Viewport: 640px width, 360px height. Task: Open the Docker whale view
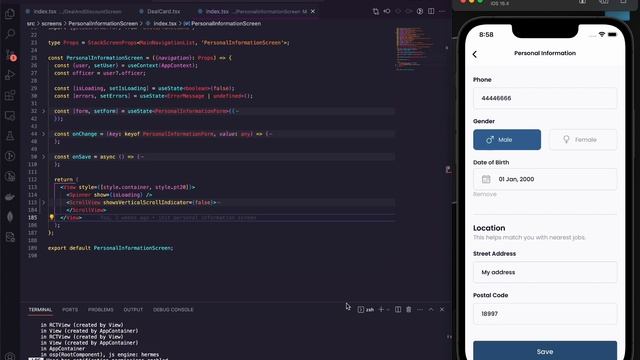pyautogui.click(x=10, y=197)
